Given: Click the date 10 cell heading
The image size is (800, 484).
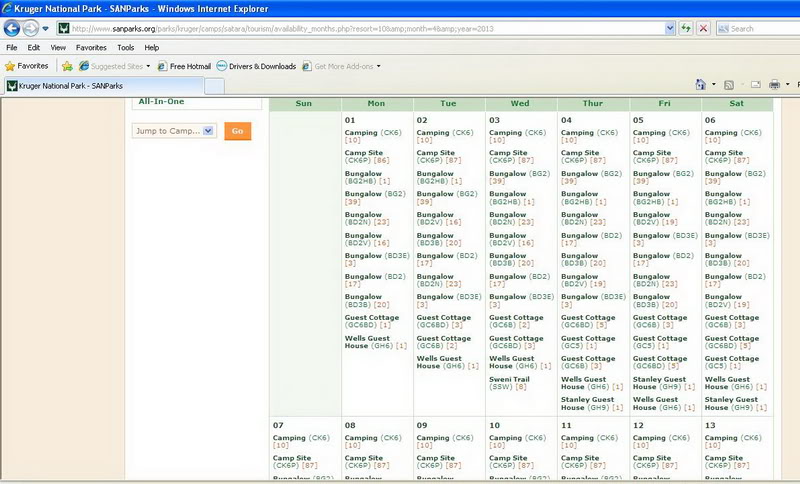Looking at the screenshot, I should point(494,425).
